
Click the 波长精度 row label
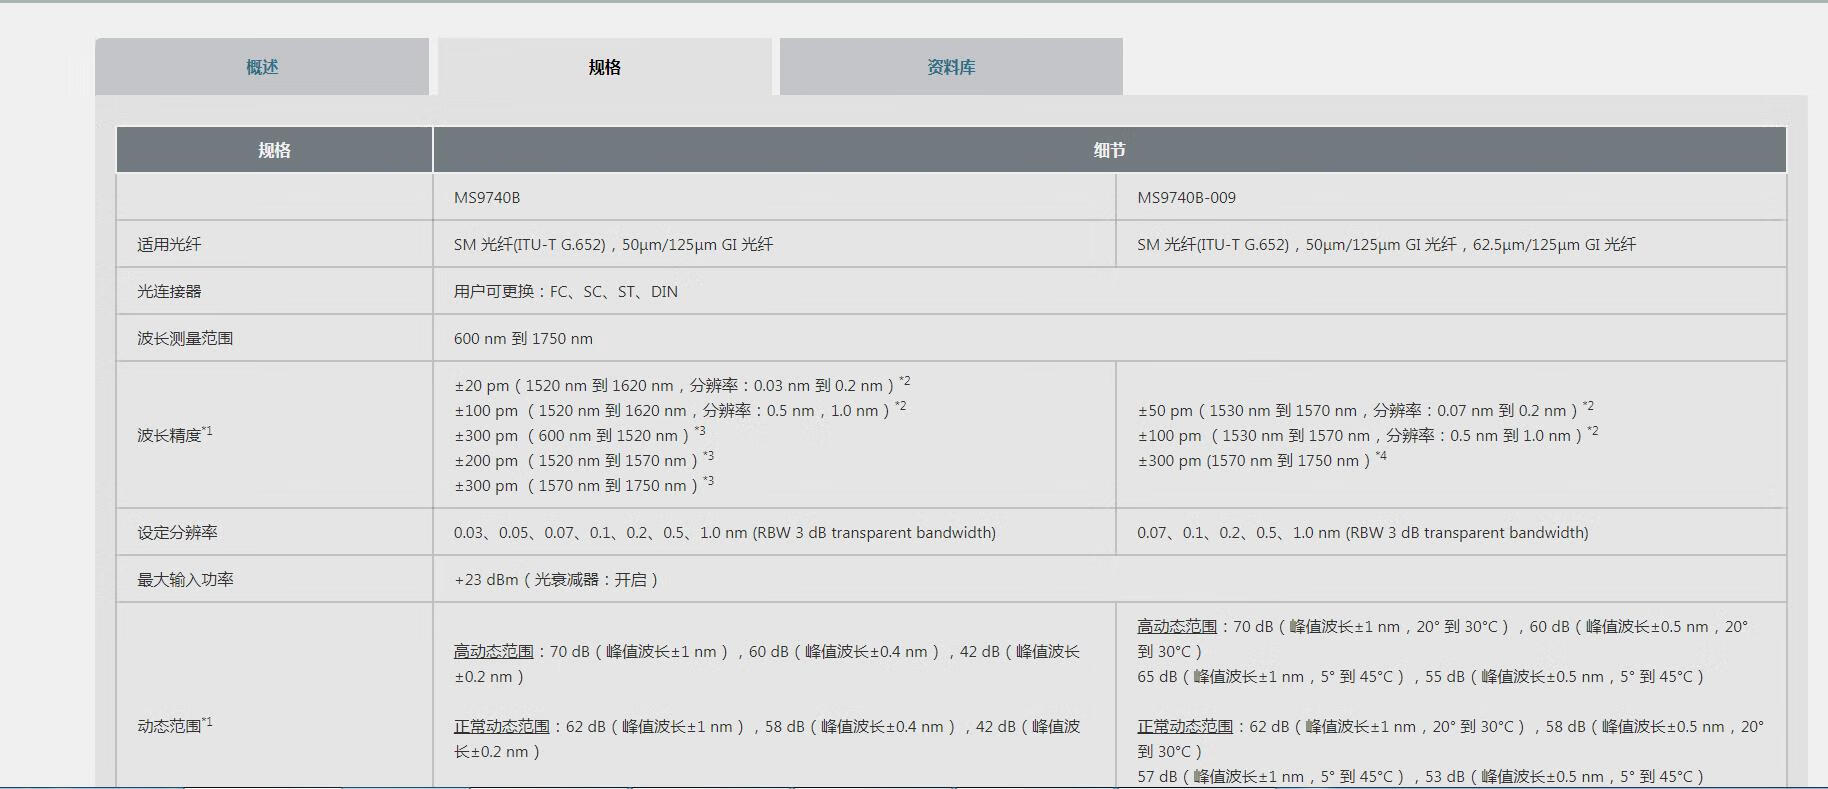175,434
